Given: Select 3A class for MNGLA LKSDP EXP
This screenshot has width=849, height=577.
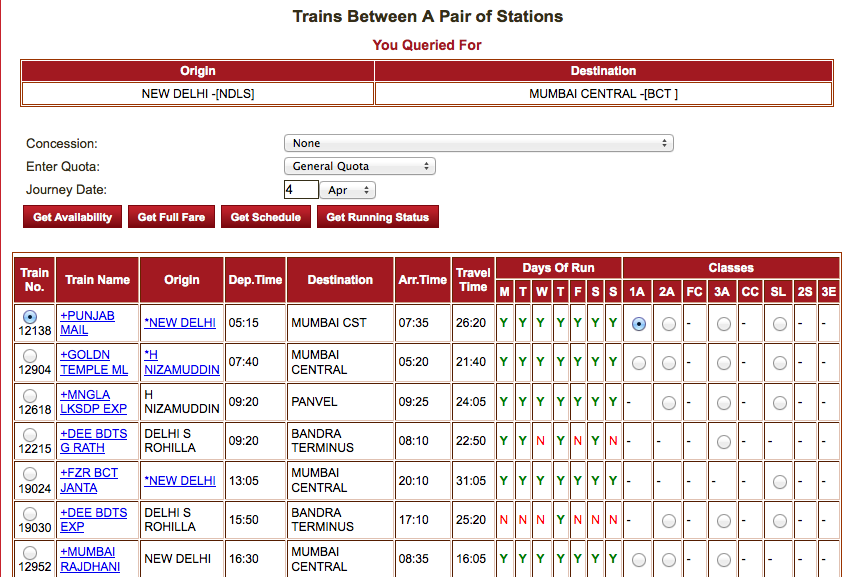Looking at the screenshot, I should pyautogui.click(x=723, y=402).
